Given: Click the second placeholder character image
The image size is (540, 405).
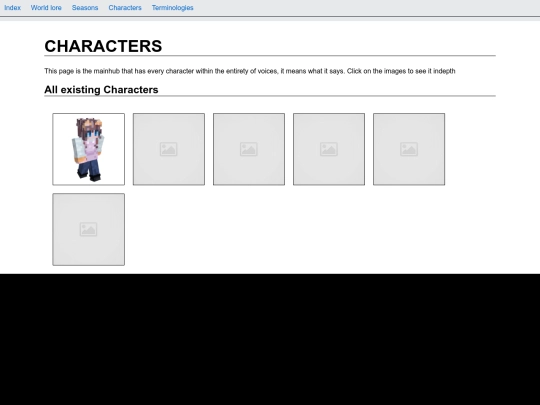Looking at the screenshot, I should coord(169,149).
